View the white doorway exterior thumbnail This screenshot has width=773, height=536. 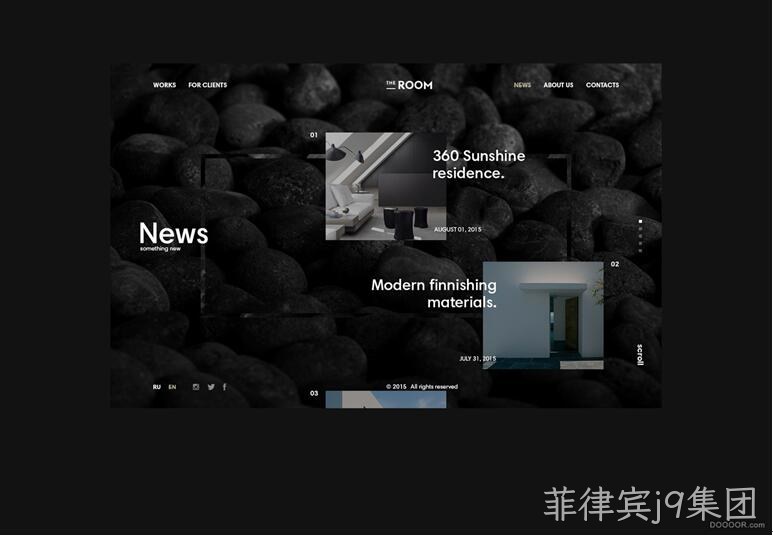tap(543, 315)
